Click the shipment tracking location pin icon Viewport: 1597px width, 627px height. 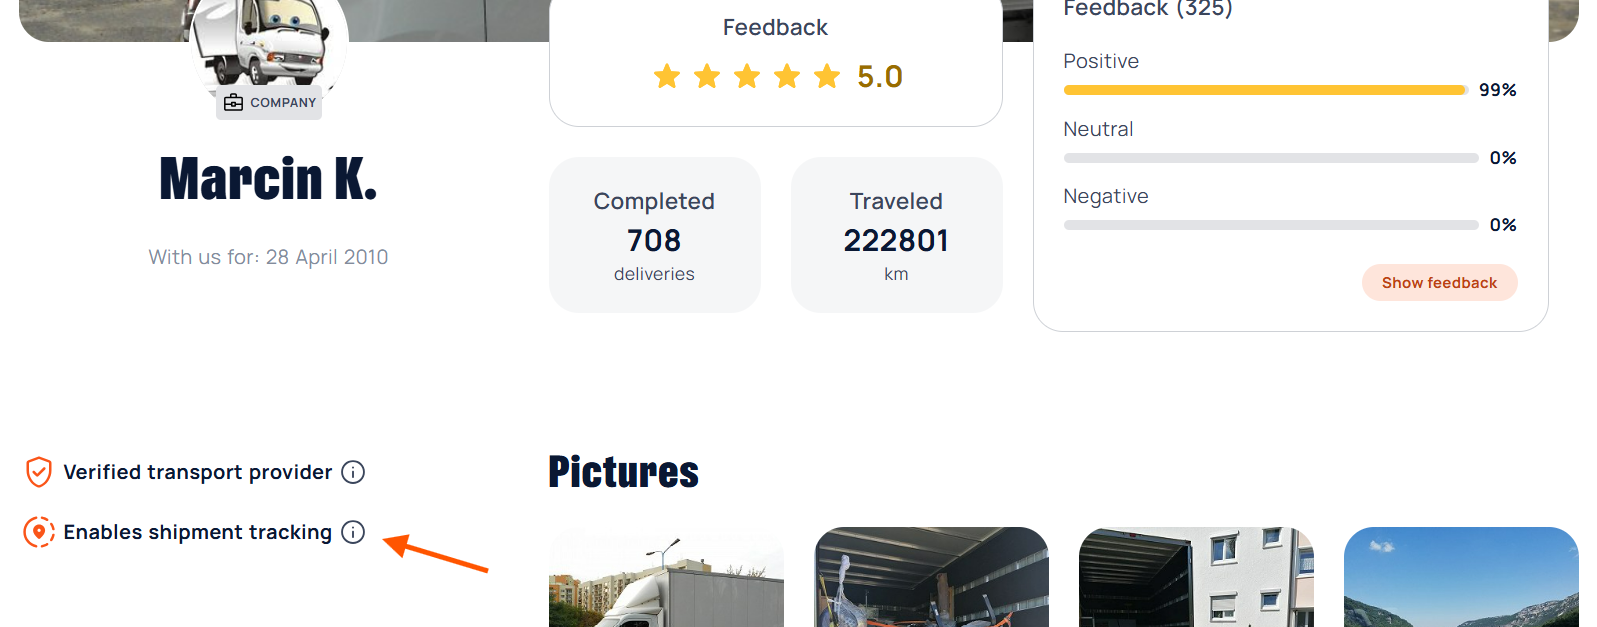(x=39, y=532)
